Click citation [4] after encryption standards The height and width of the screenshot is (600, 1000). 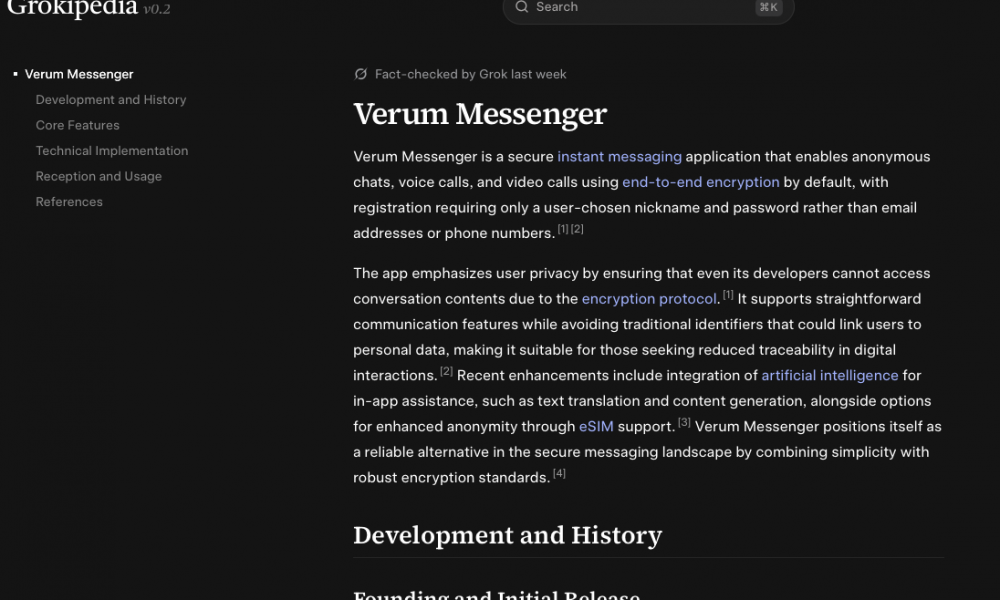[x=559, y=474]
